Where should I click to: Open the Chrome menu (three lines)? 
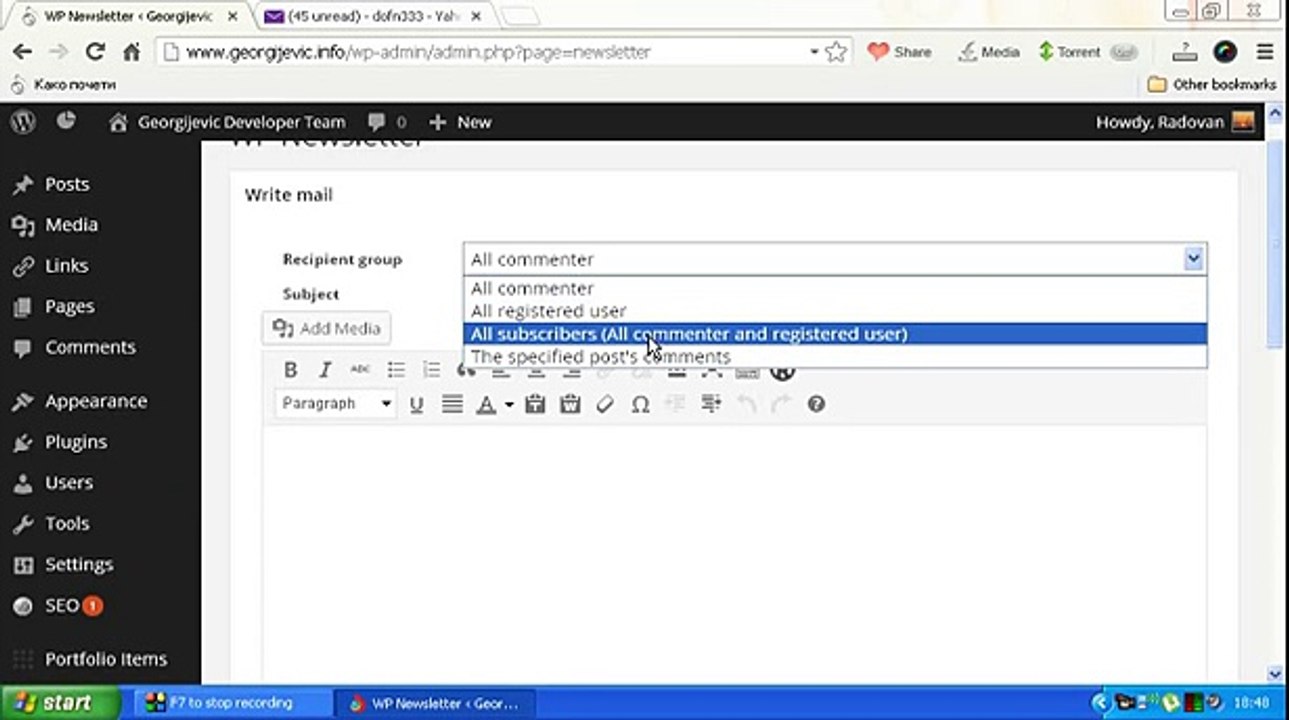tap(1265, 52)
